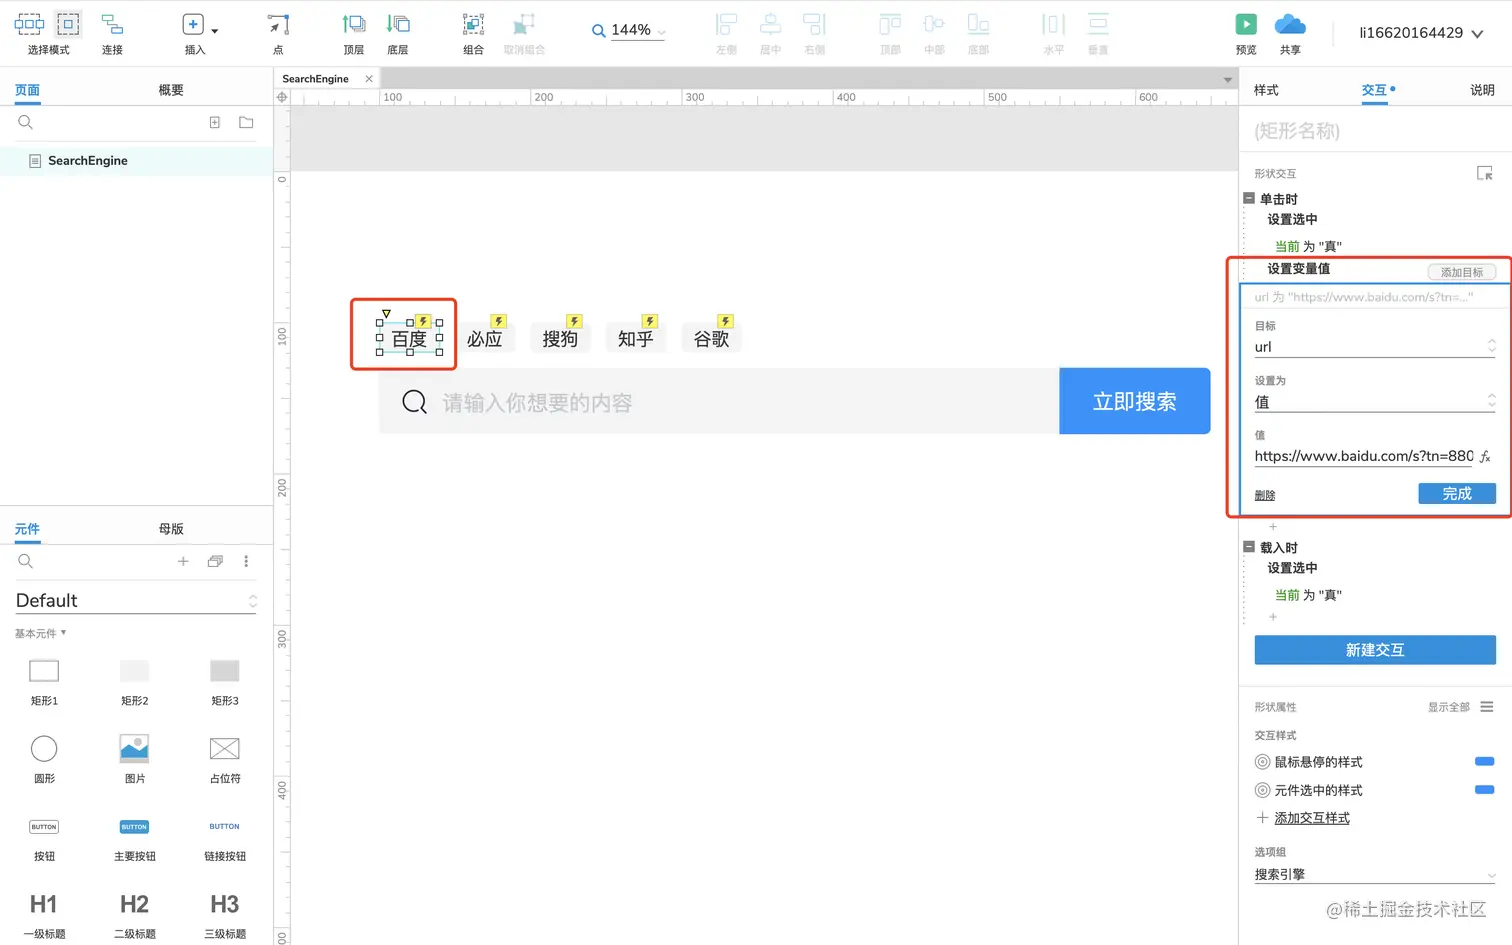Image resolution: width=1512 pixels, height=945 pixels.
Task: Click the 共享 cloud share icon
Action: tap(1290, 24)
